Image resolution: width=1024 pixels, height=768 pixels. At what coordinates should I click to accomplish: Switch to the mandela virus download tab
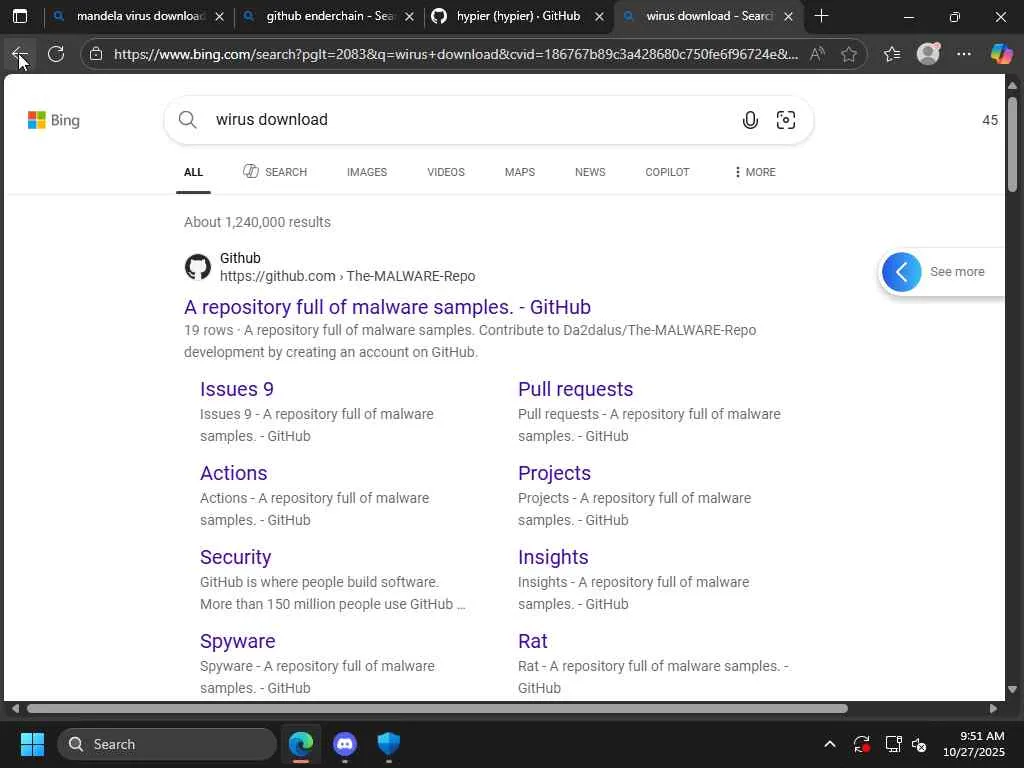[140, 16]
